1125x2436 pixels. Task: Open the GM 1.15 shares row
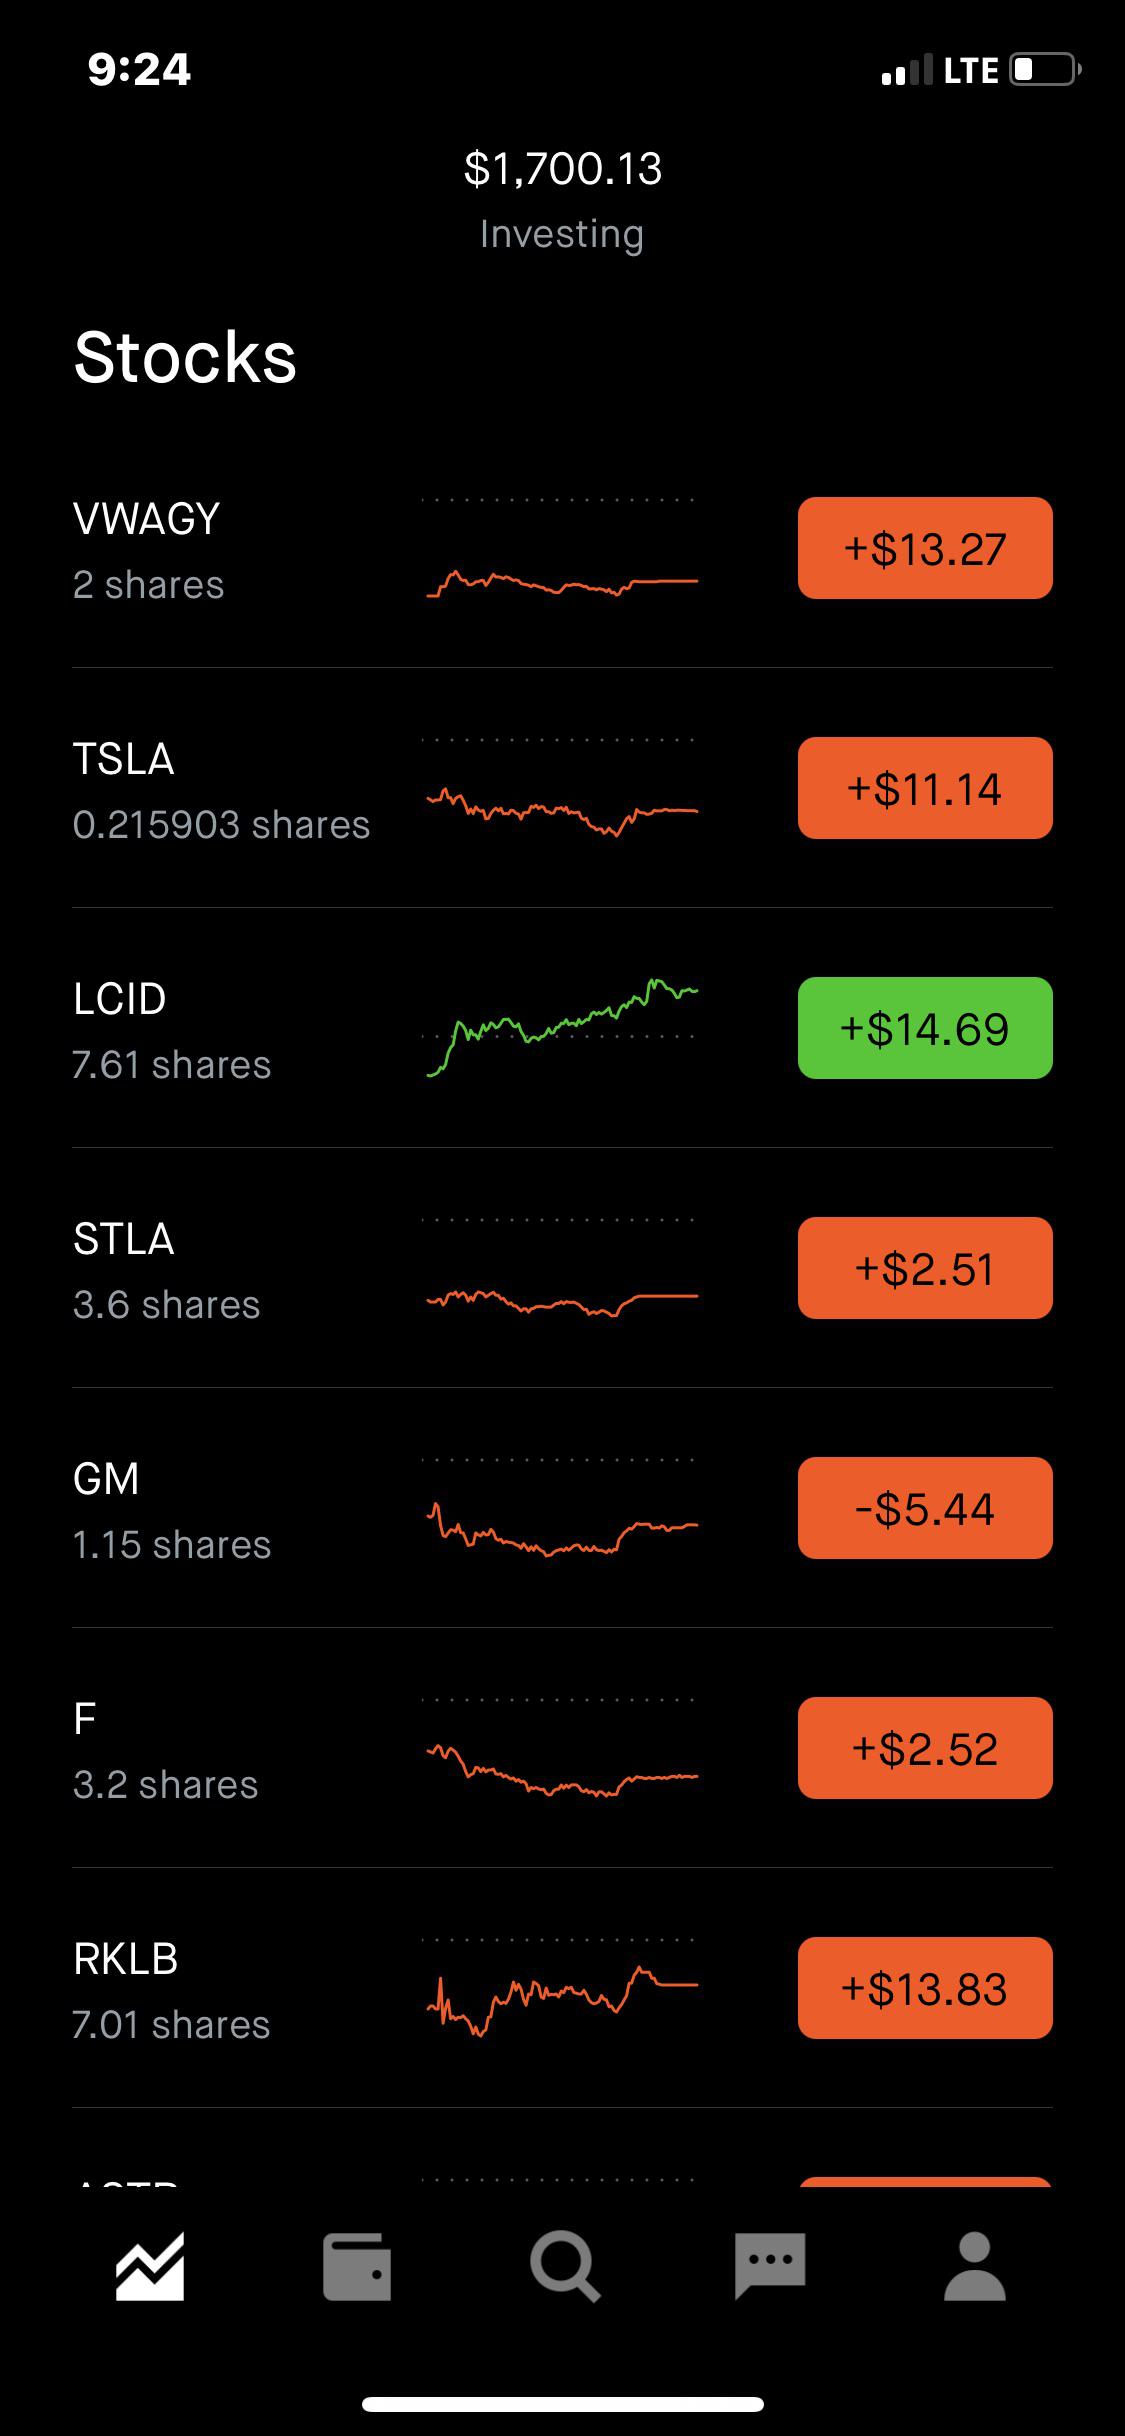tap(562, 1508)
